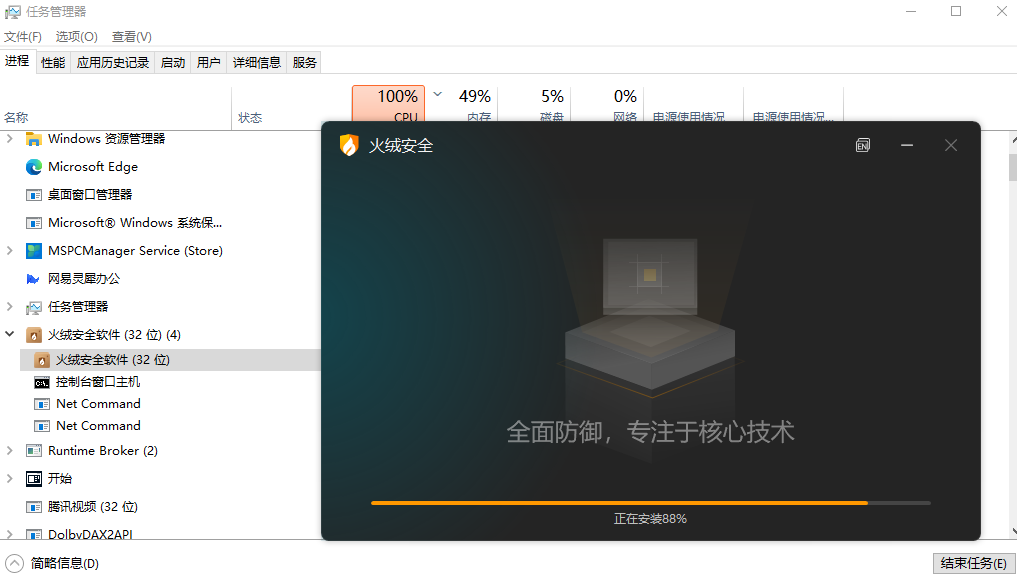Click the 火绒安全 shield logo
1017x588 pixels.
point(349,145)
